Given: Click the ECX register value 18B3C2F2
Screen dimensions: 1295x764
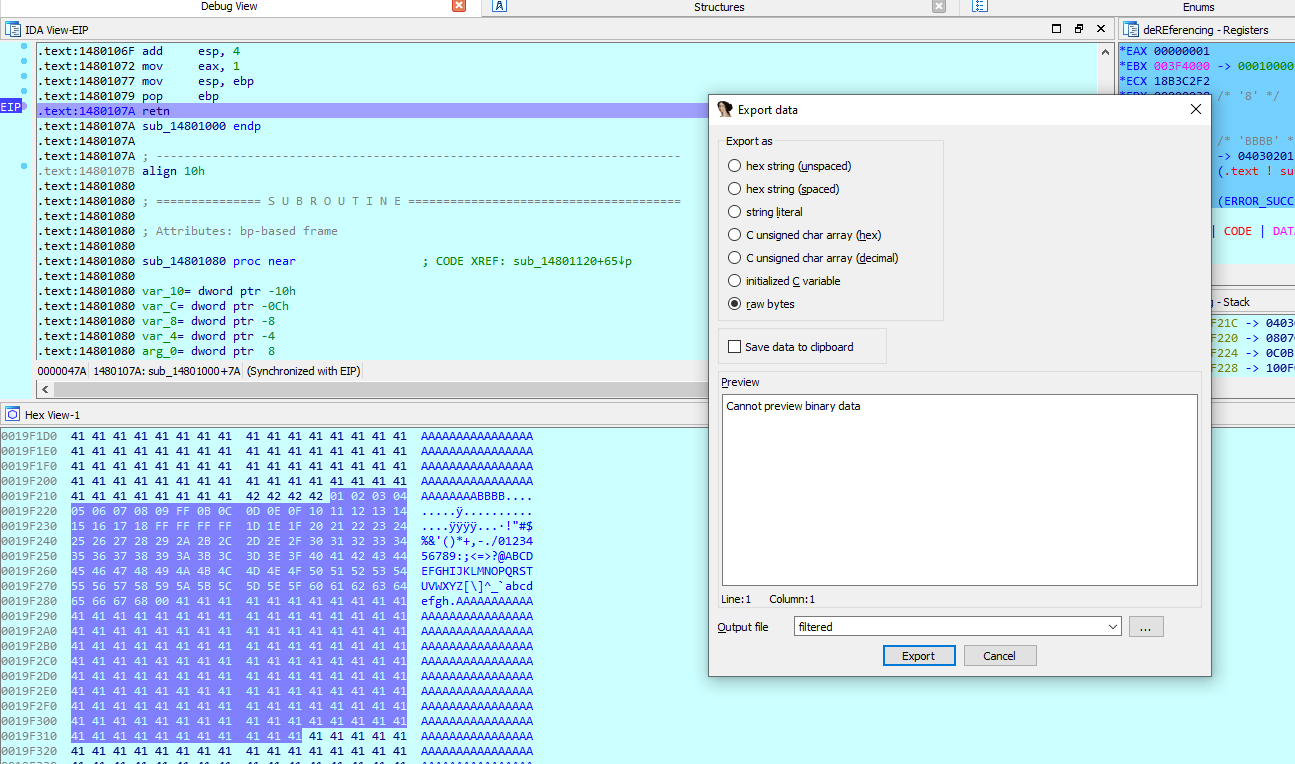Looking at the screenshot, I should (x=1181, y=81).
